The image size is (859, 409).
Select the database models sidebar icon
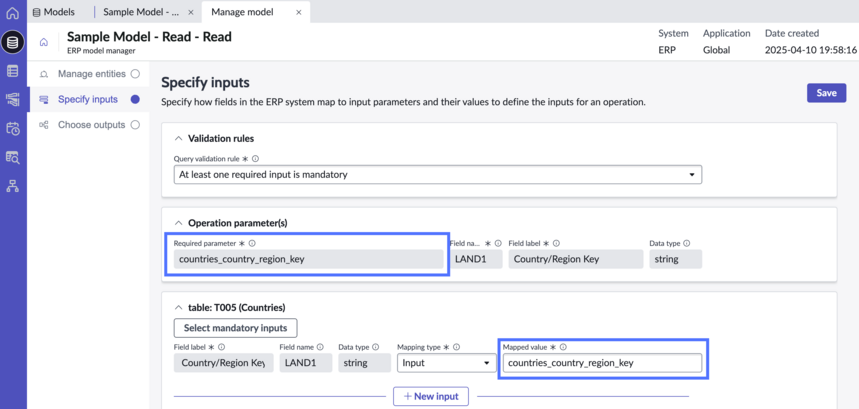click(12, 42)
